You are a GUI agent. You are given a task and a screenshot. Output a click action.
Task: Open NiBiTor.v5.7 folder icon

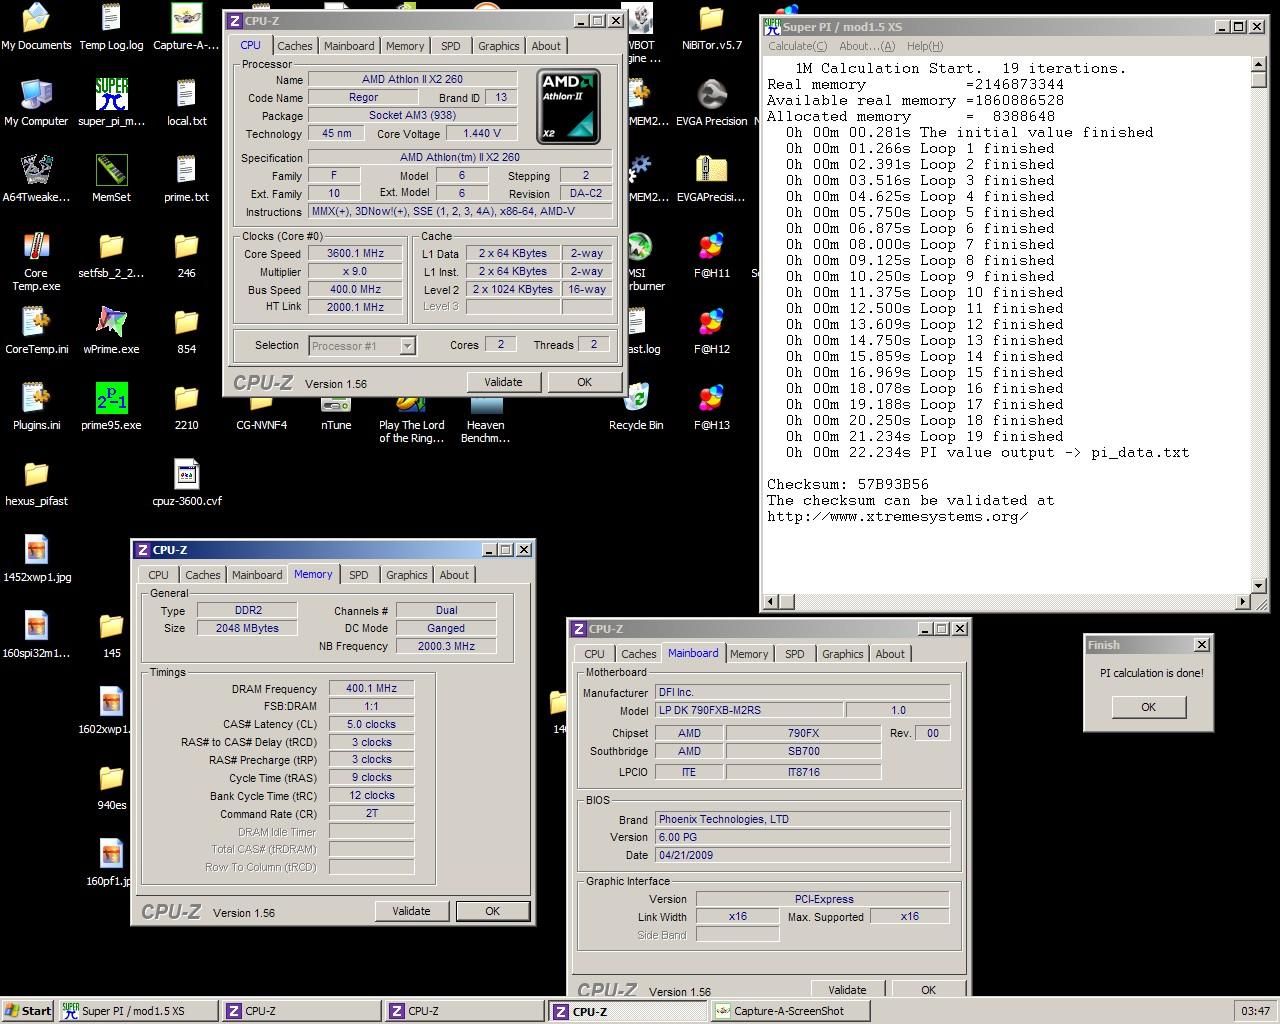[x=711, y=27]
